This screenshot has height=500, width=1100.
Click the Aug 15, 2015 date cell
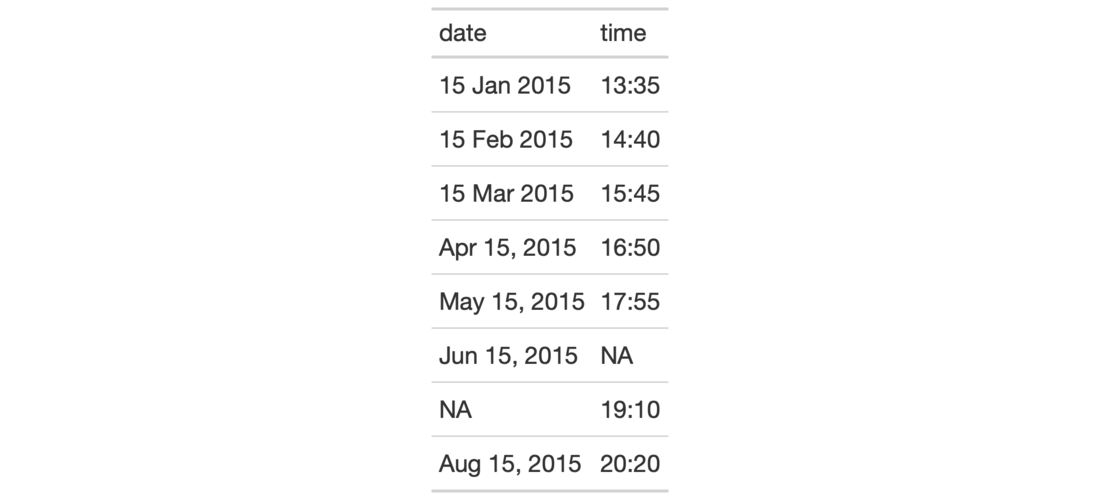509,463
